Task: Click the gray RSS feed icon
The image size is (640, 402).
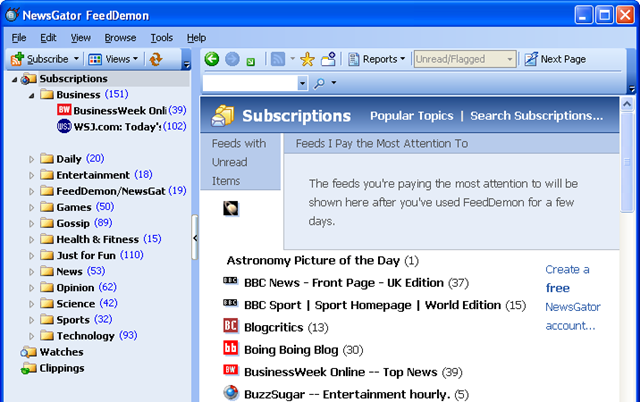Action: (x=278, y=59)
